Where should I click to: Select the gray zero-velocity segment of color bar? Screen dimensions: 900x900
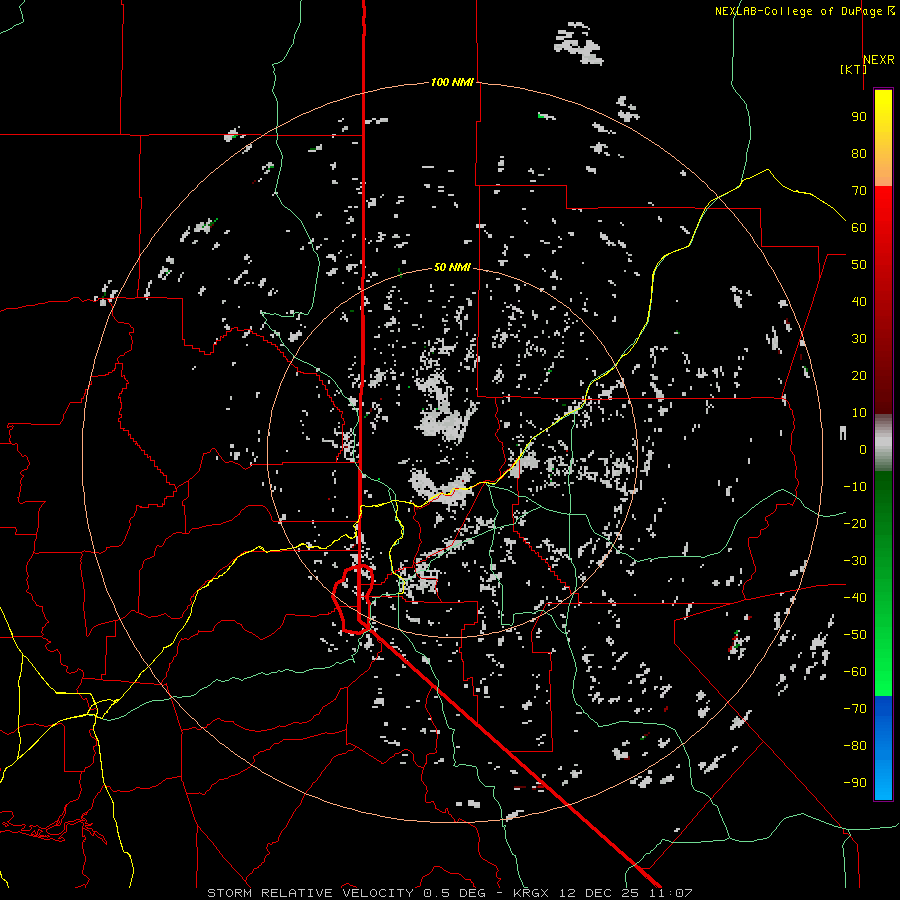[x=883, y=443]
